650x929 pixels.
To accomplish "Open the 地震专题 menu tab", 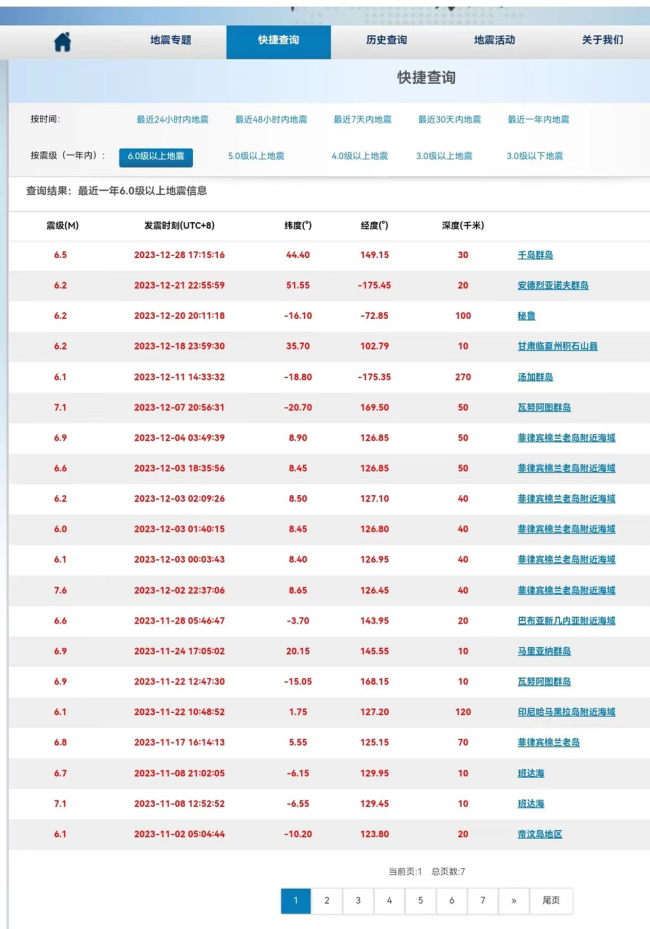I will click(x=170, y=41).
